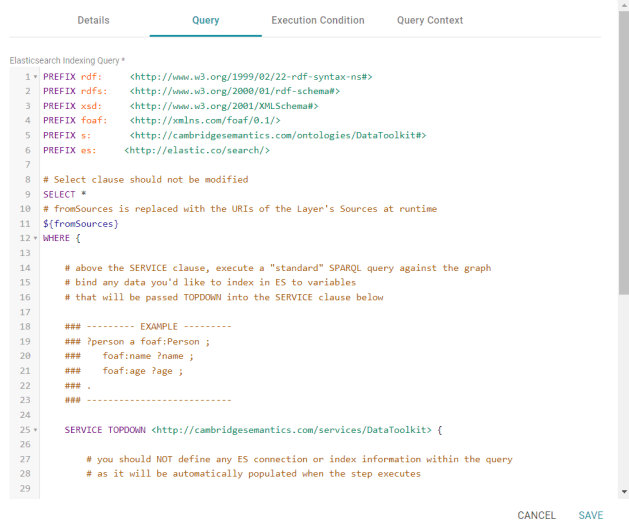This screenshot has height=527, width=629.
Task: Click line number 7 in the gutter
Action: pyautogui.click(x=28, y=165)
